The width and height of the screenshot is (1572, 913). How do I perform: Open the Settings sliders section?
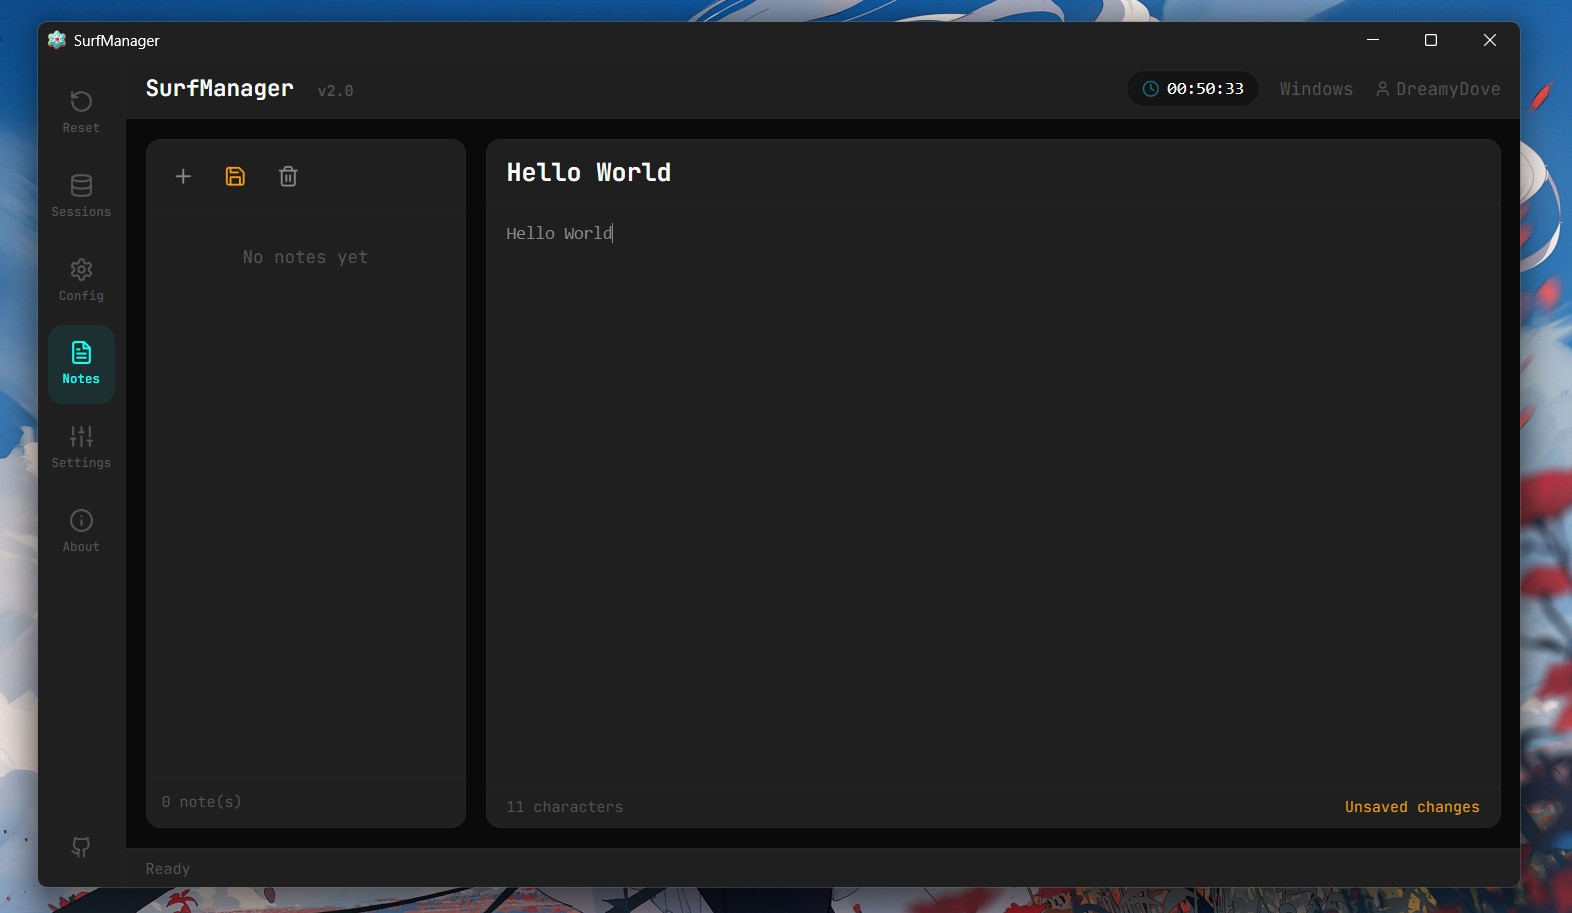point(81,447)
